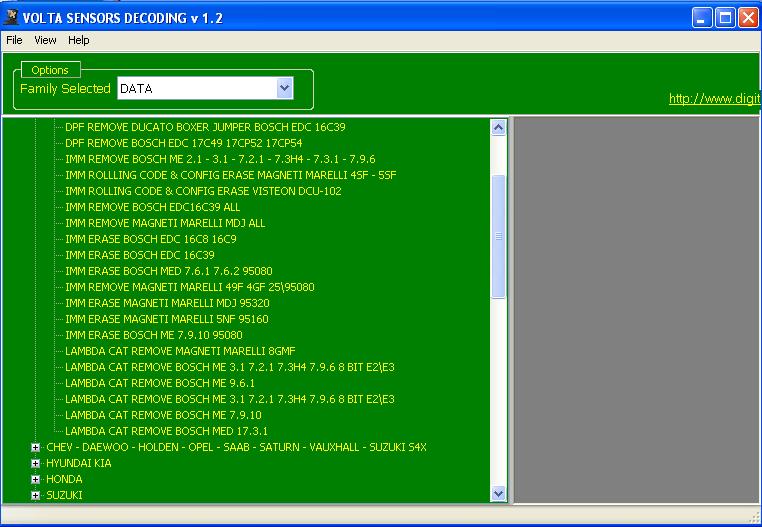
Task: Expand the HONDA tree node
Action: pyautogui.click(x=35, y=479)
